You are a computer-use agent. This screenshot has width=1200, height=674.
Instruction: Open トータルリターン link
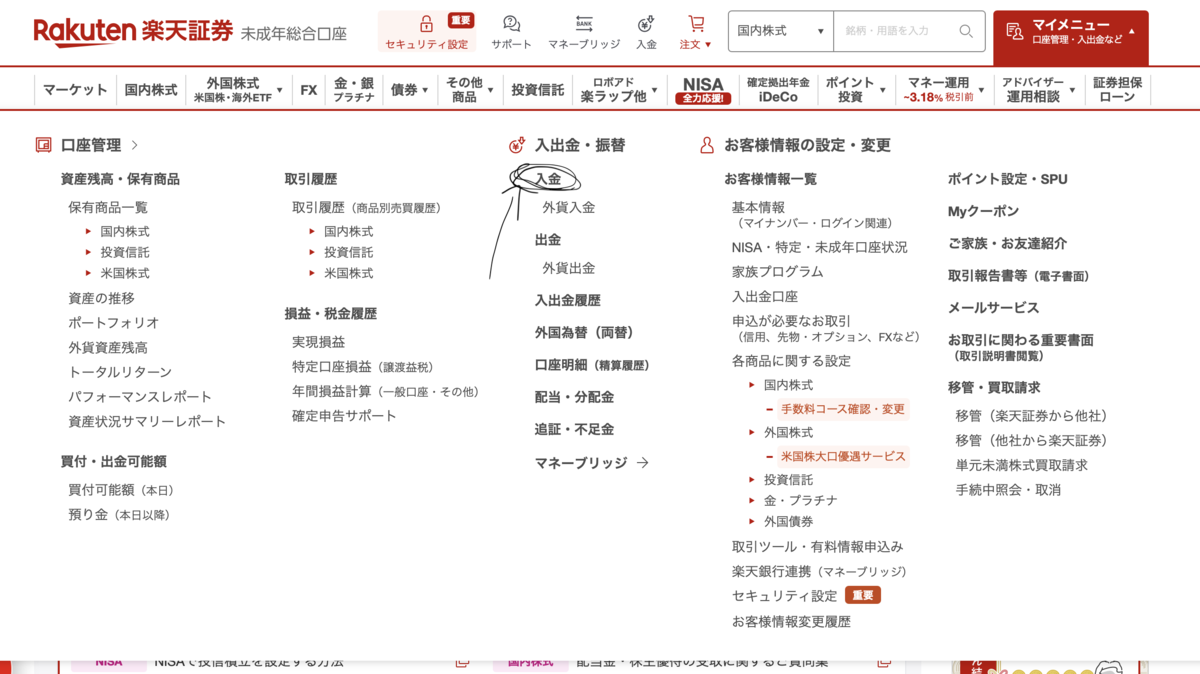tap(120, 372)
